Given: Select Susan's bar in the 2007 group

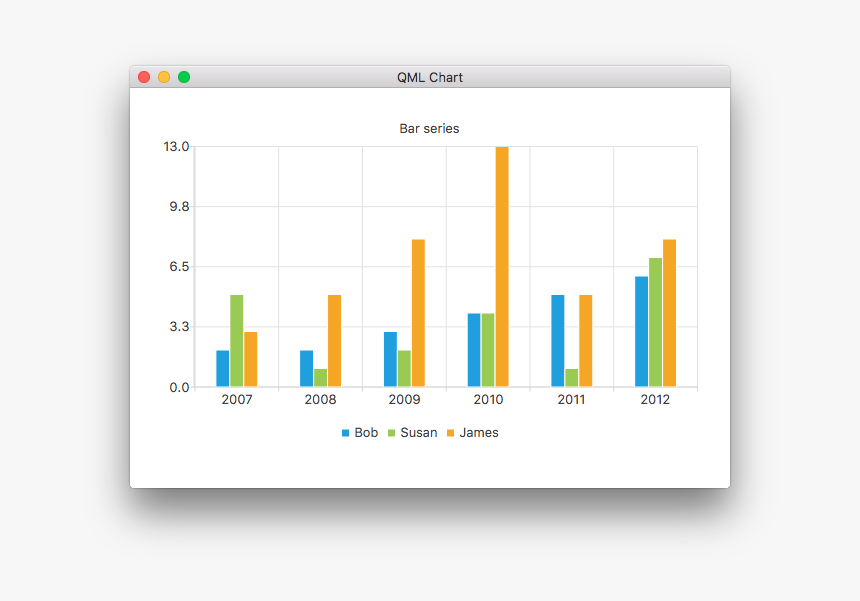Looking at the screenshot, I should [237, 340].
